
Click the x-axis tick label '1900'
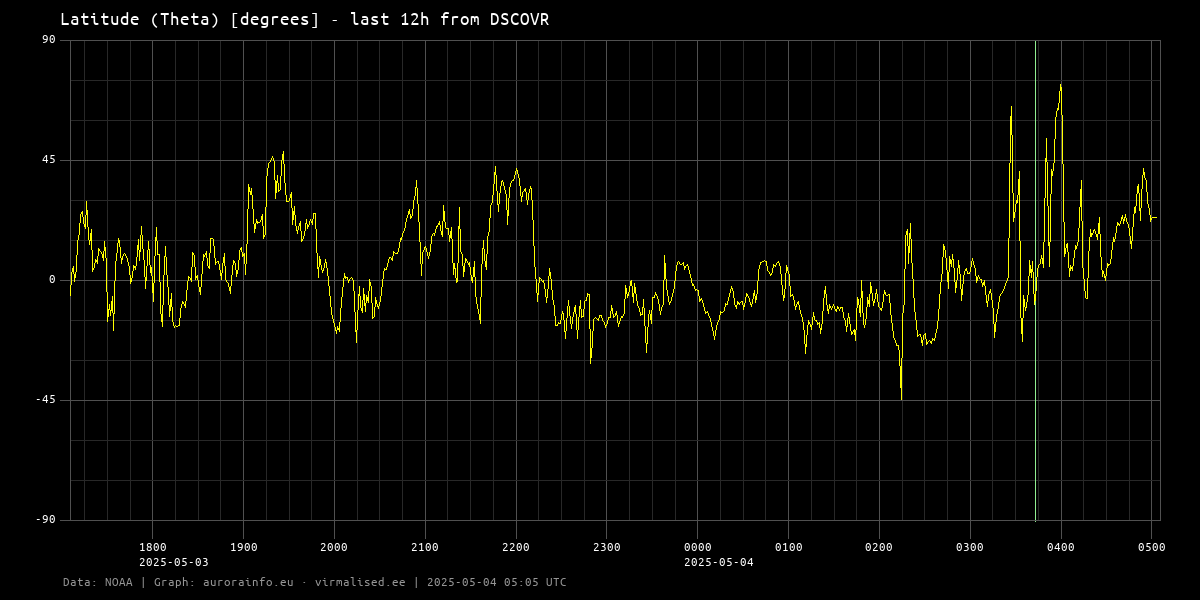click(243, 547)
